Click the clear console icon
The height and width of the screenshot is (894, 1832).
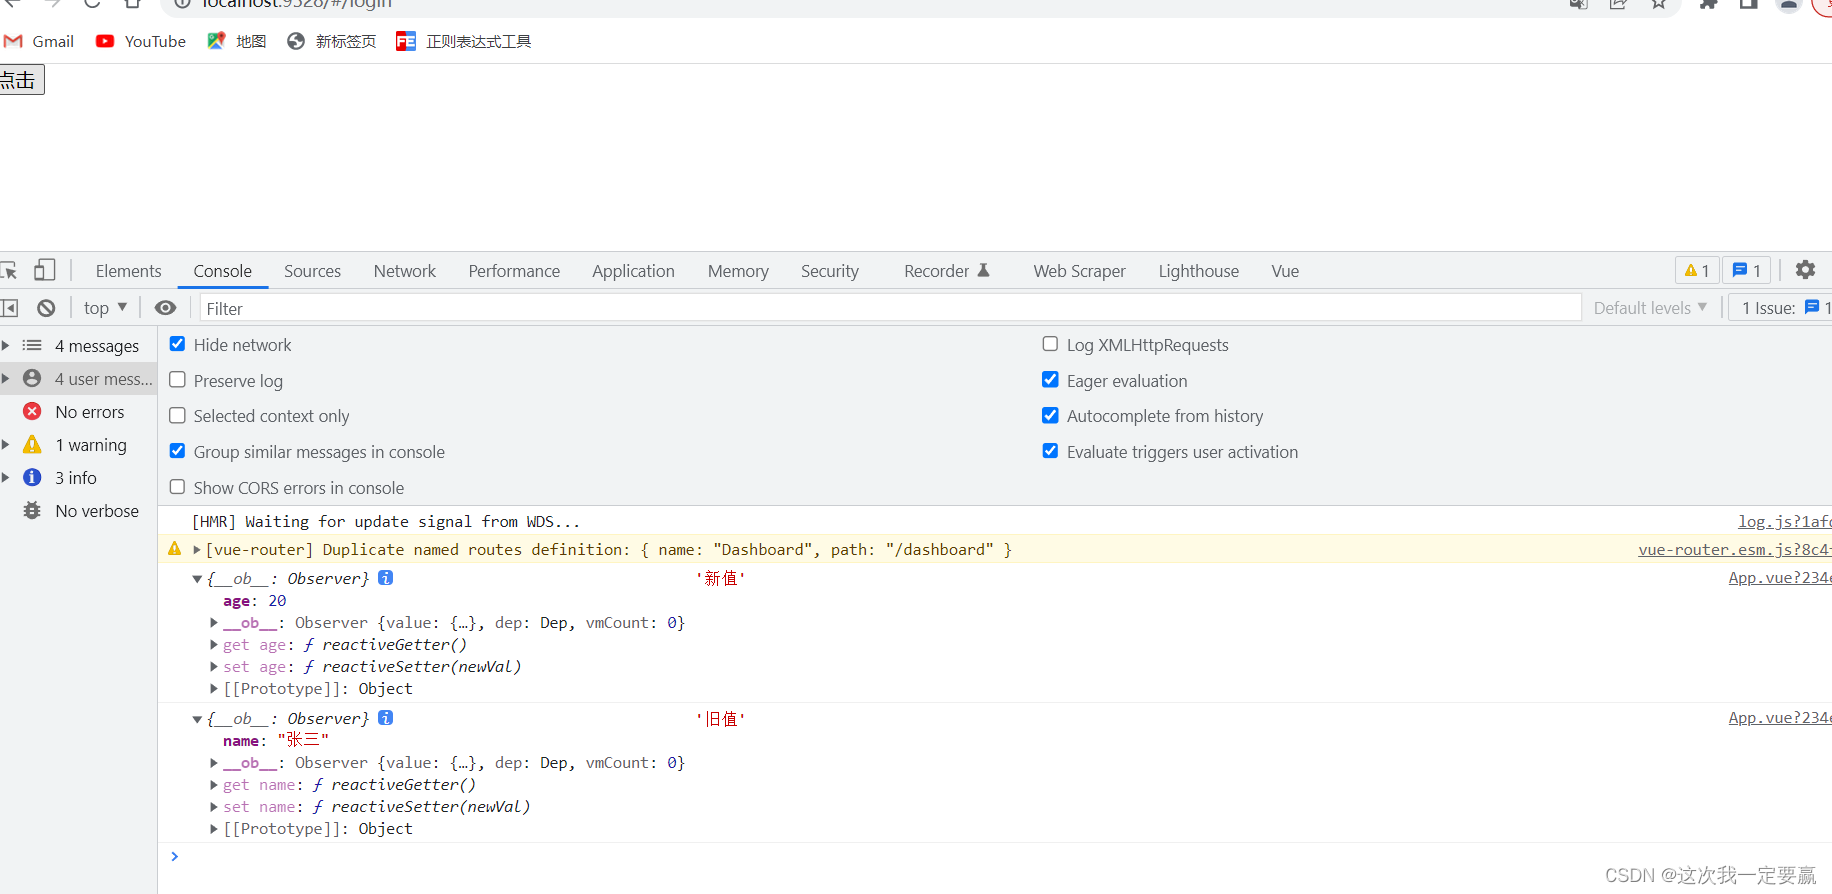pyautogui.click(x=46, y=308)
